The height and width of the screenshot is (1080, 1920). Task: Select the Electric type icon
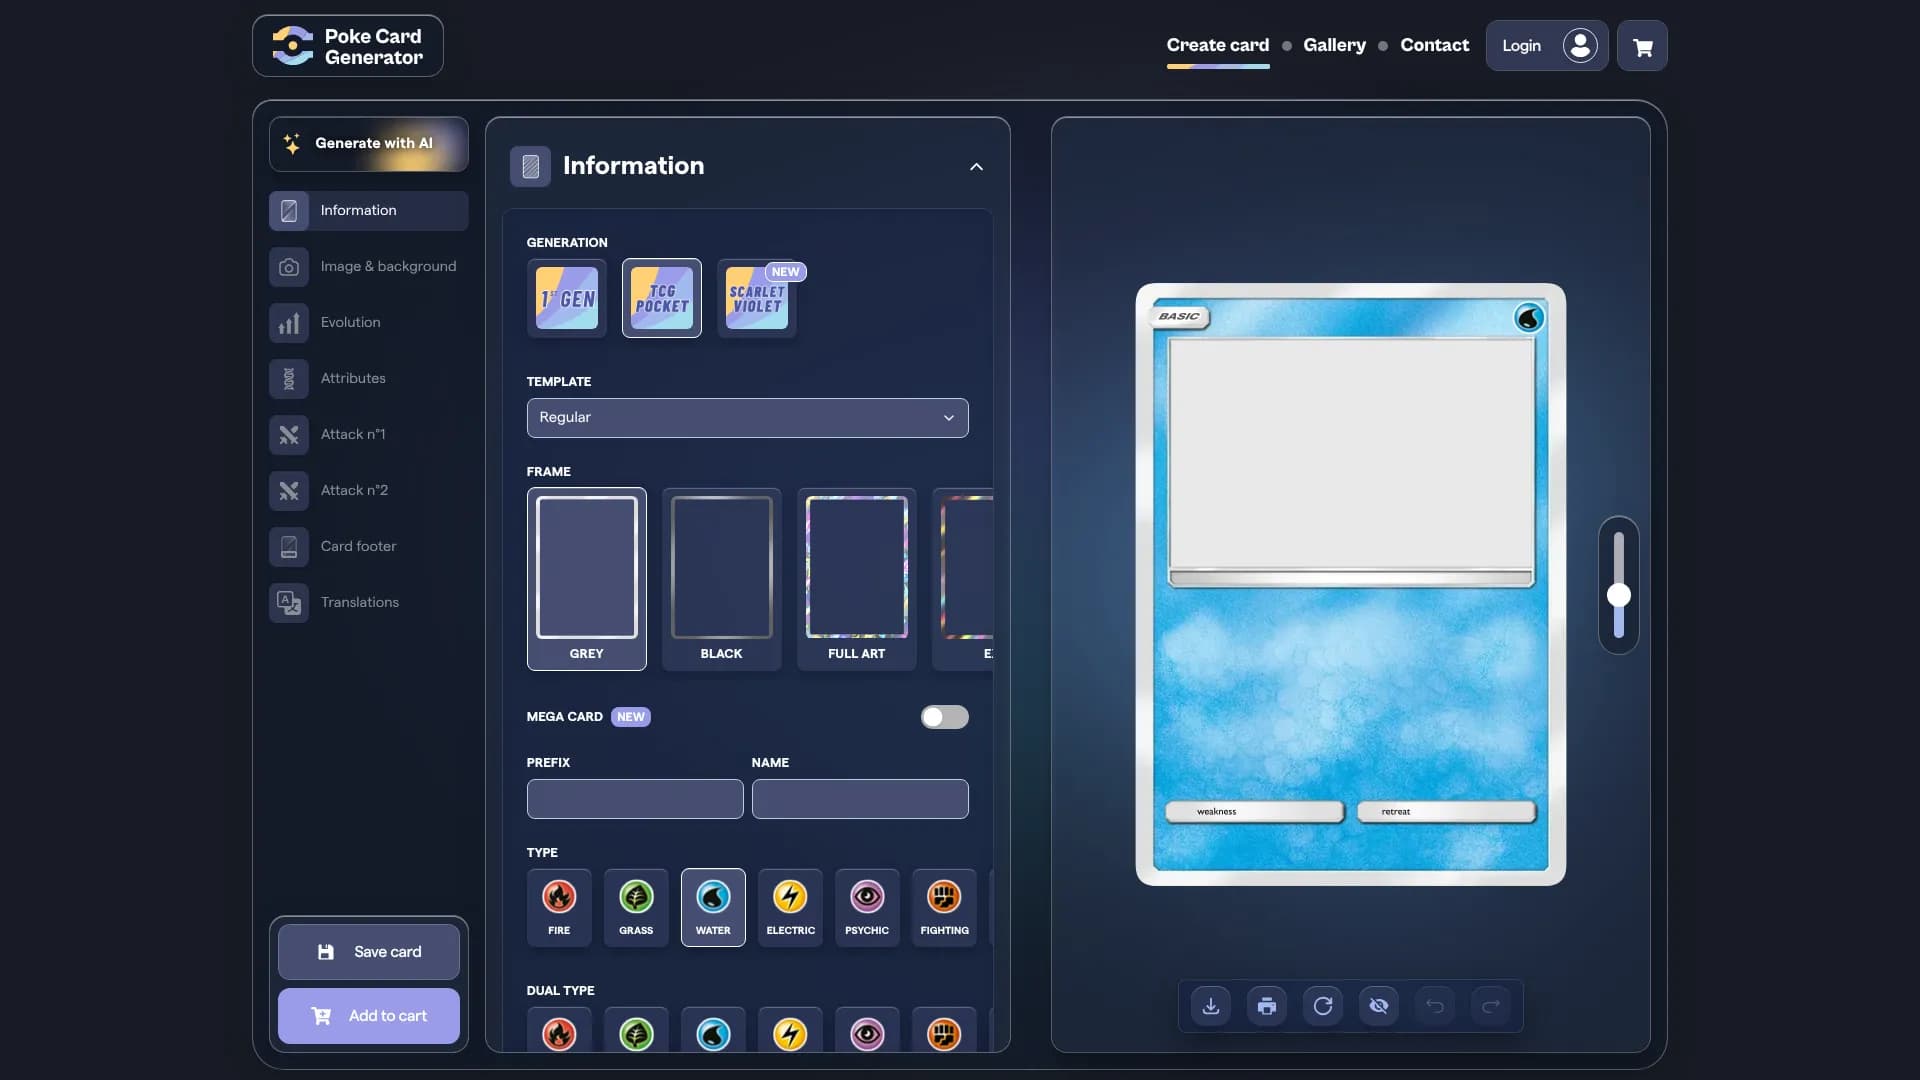pos(790,906)
